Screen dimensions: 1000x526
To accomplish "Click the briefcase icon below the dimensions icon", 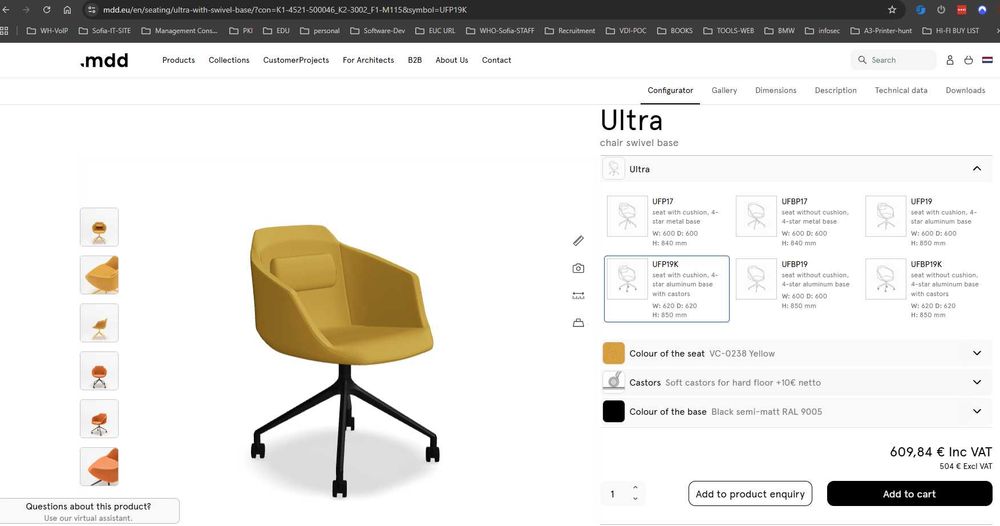I will [578, 323].
